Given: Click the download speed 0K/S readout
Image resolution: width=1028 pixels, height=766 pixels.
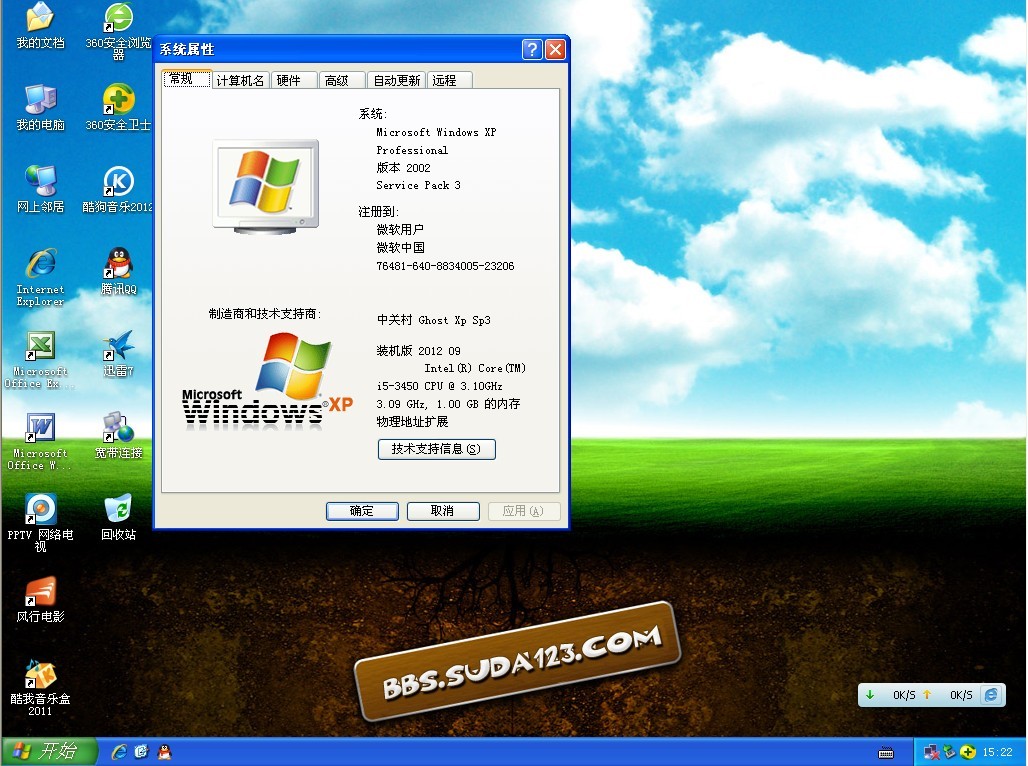Looking at the screenshot, I should coord(904,695).
